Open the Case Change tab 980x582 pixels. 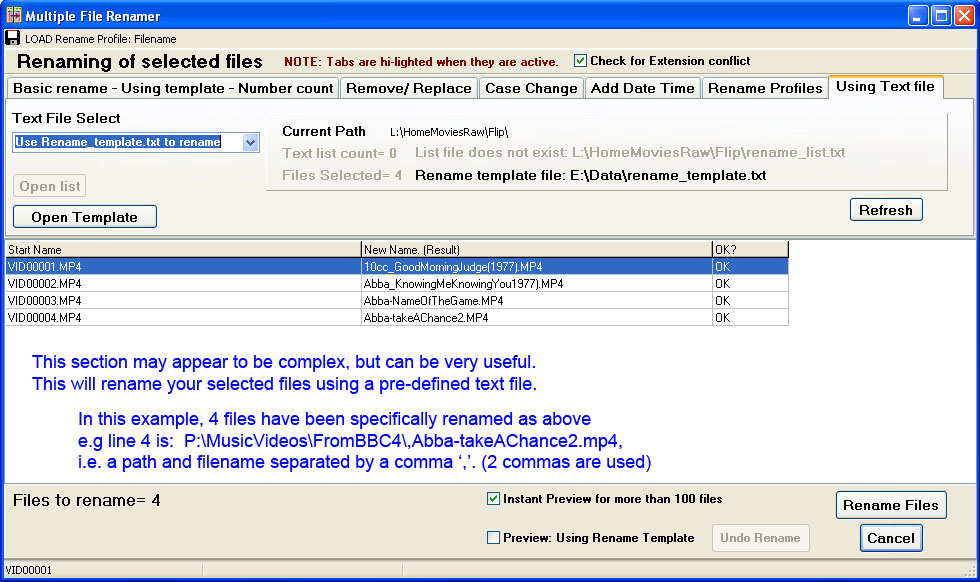pyautogui.click(x=531, y=88)
